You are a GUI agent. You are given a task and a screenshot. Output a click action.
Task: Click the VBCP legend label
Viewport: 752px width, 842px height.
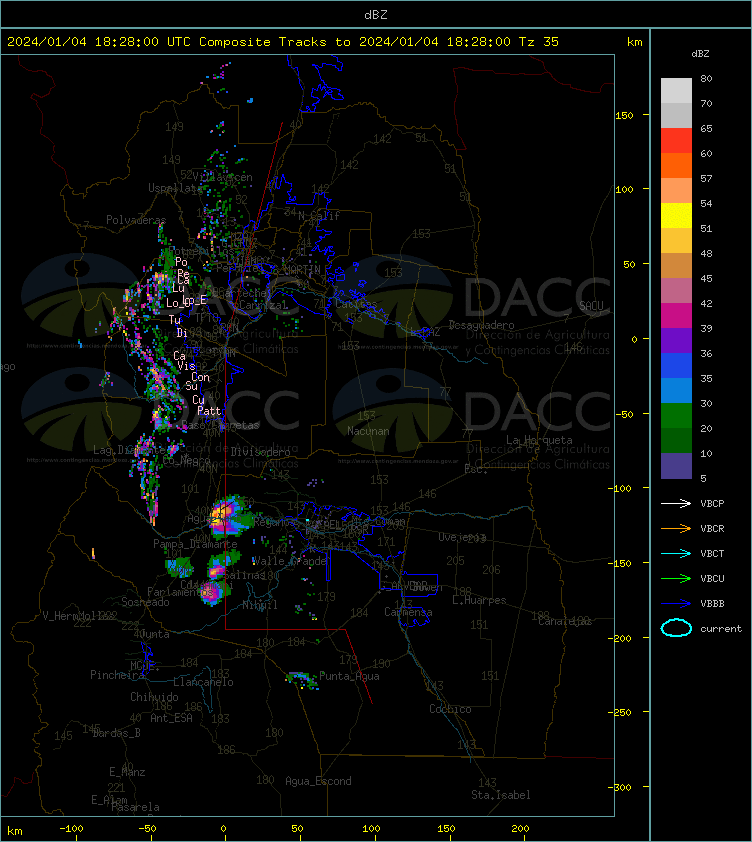point(712,503)
